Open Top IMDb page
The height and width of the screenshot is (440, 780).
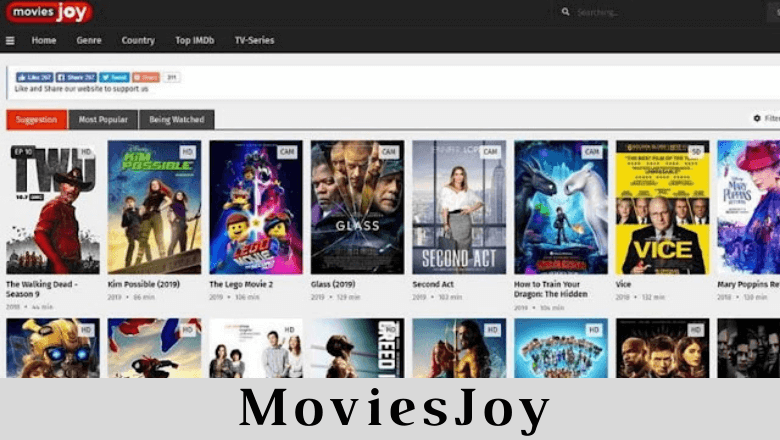pyautogui.click(x=195, y=40)
